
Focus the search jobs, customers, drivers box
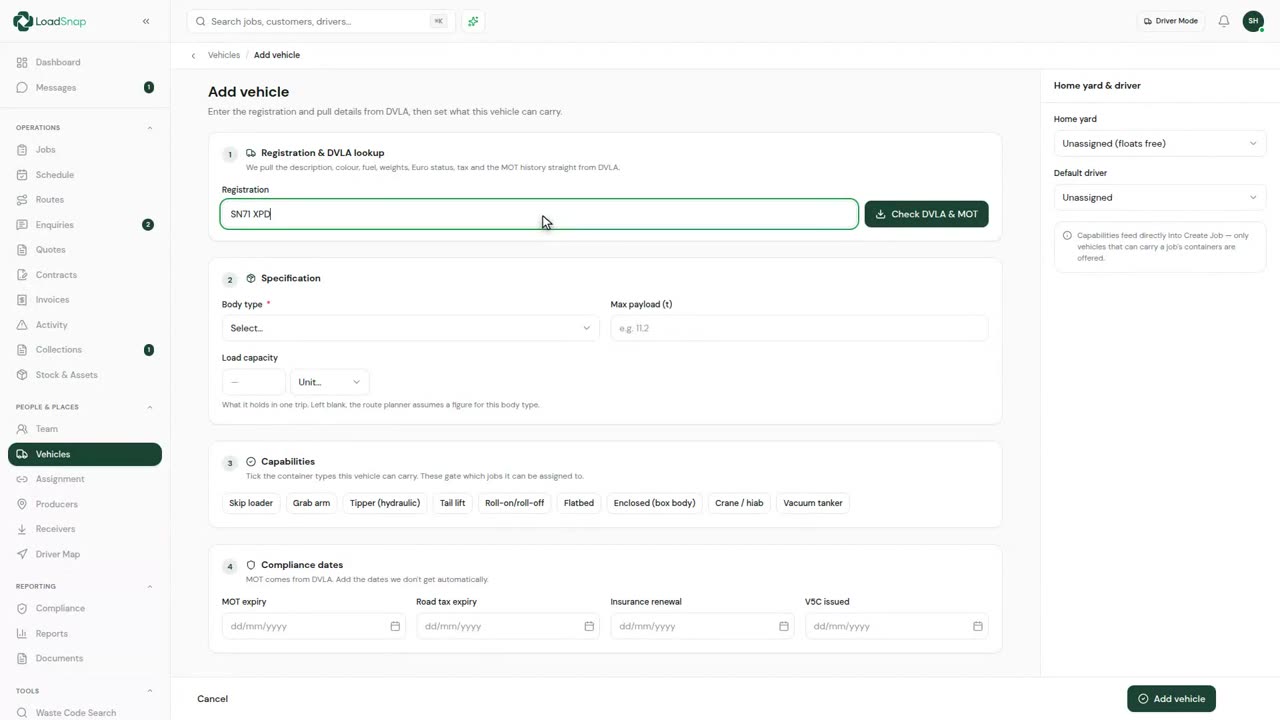[319, 21]
